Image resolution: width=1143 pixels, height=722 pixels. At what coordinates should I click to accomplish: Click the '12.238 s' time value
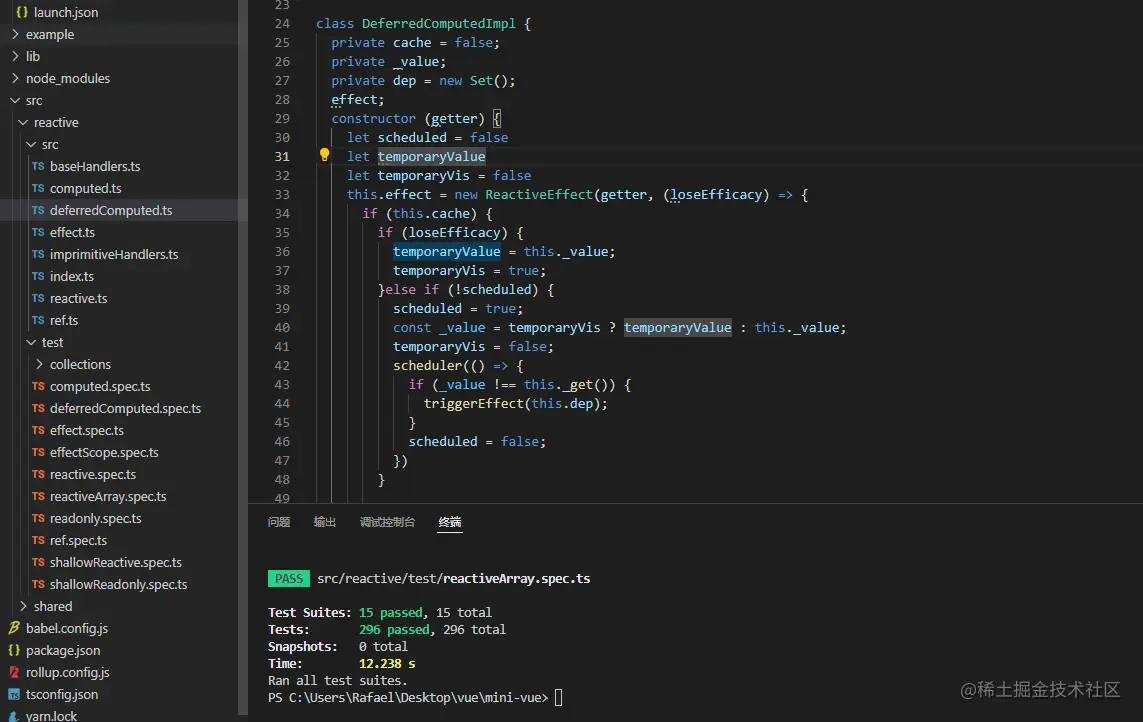click(x=386, y=664)
